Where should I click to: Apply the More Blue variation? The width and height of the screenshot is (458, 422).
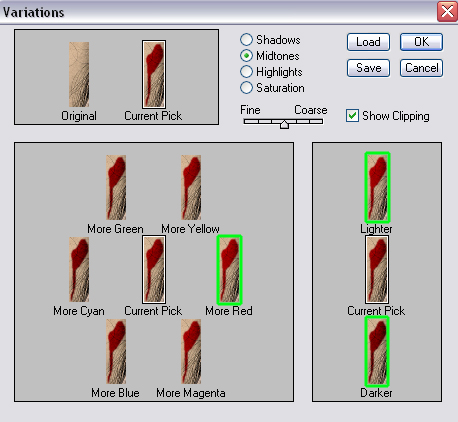point(116,351)
